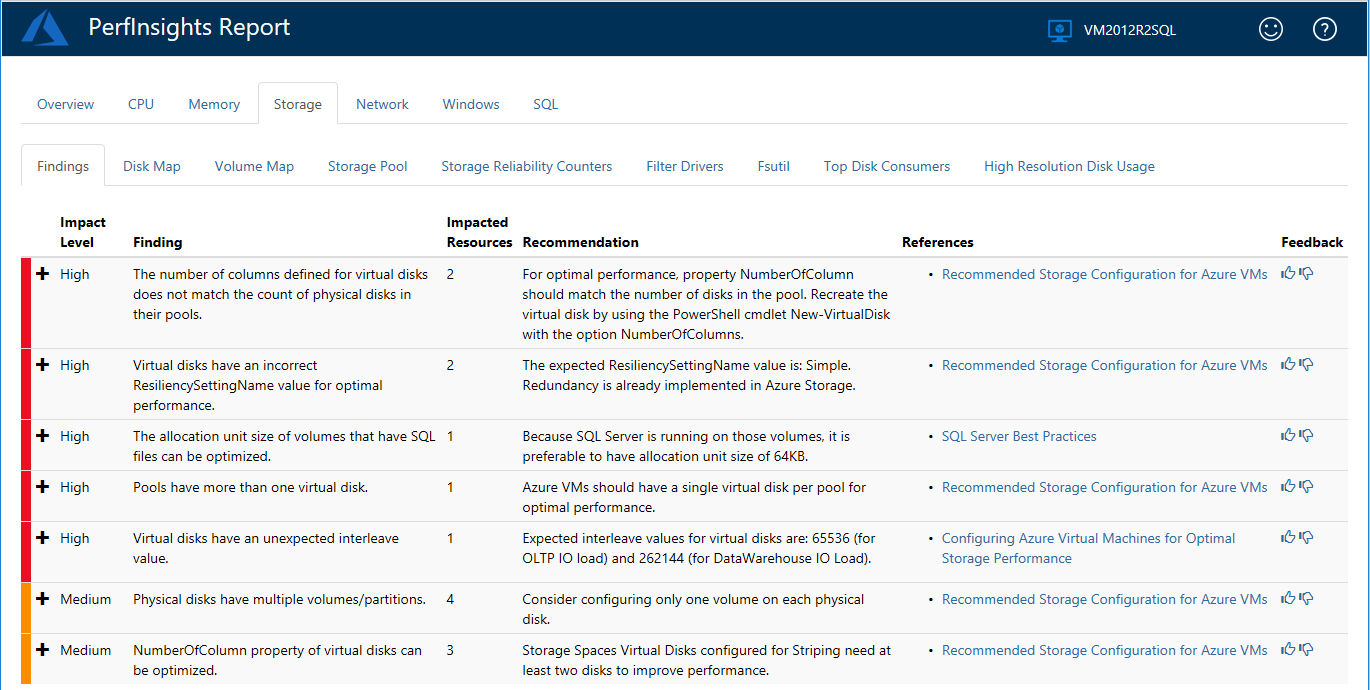Thumbs down the pools with multiple virtual disks finding
This screenshot has height=690, width=1370.
point(1306,486)
